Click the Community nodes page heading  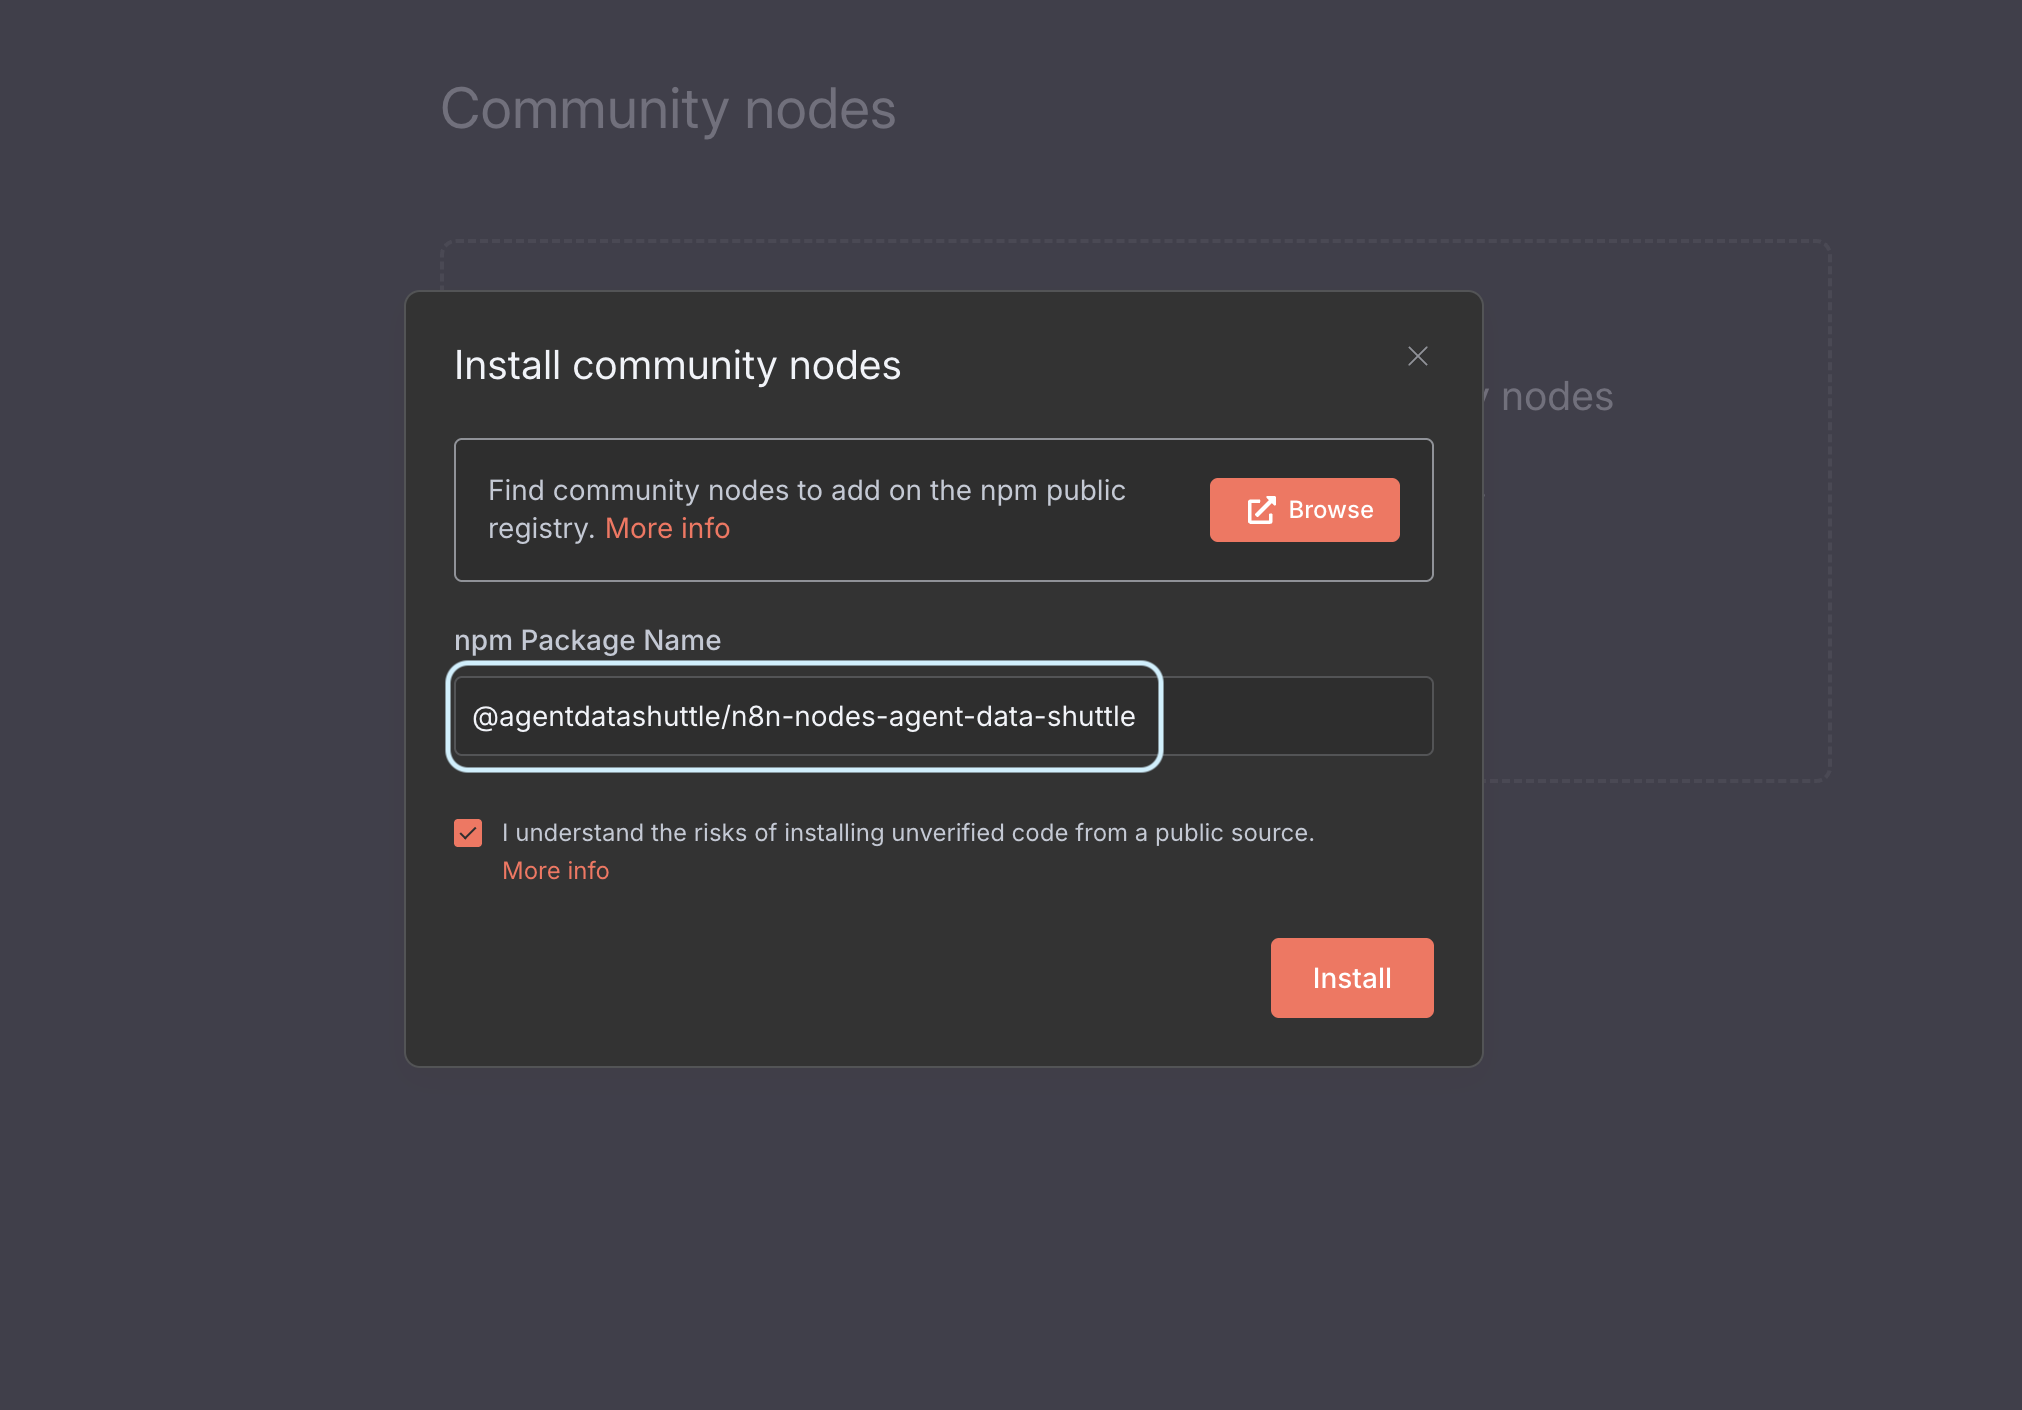coord(669,109)
